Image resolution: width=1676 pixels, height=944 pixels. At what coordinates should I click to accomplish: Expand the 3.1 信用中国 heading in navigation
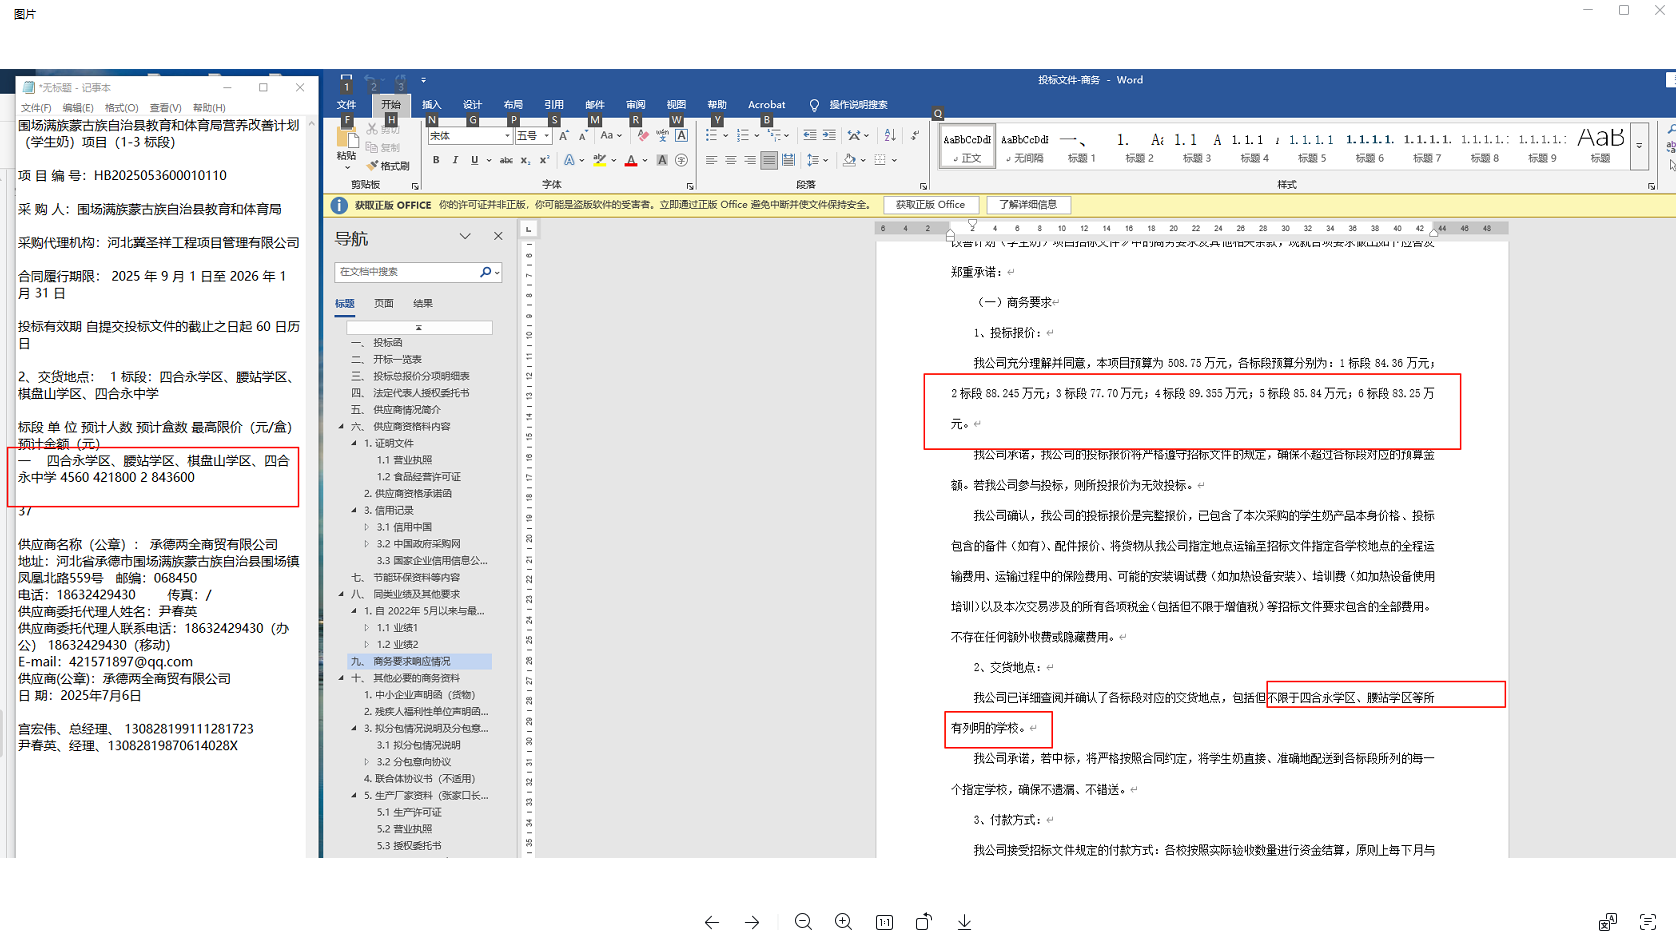tap(367, 527)
